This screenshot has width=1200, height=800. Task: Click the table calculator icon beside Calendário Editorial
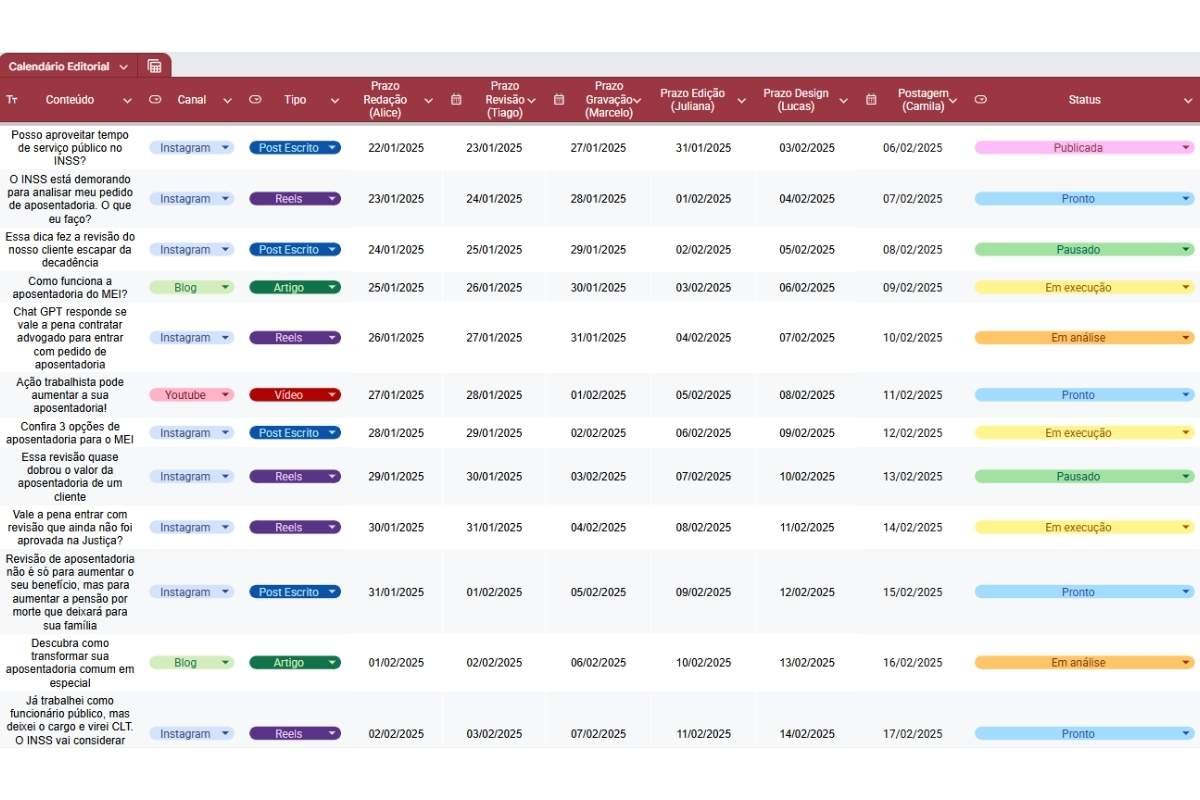click(154, 66)
